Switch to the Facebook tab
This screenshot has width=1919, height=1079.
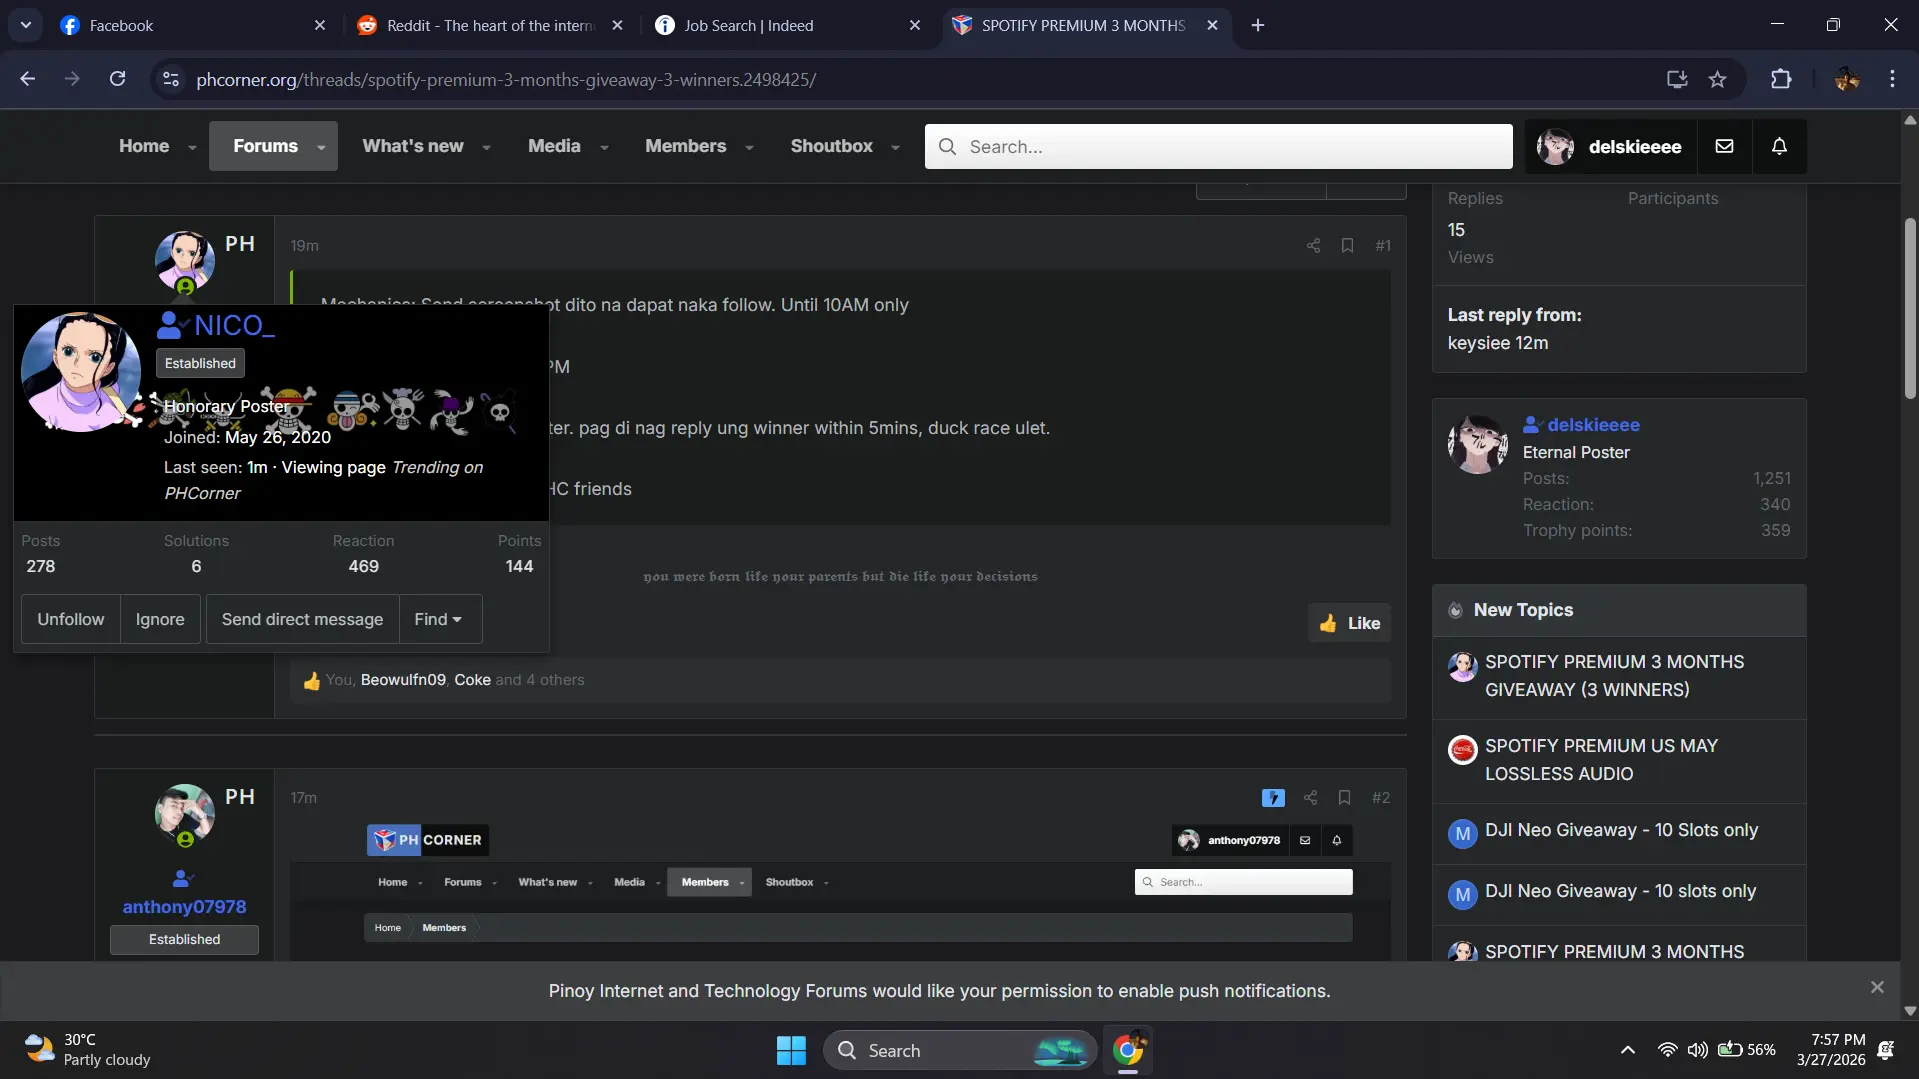[x=192, y=26]
